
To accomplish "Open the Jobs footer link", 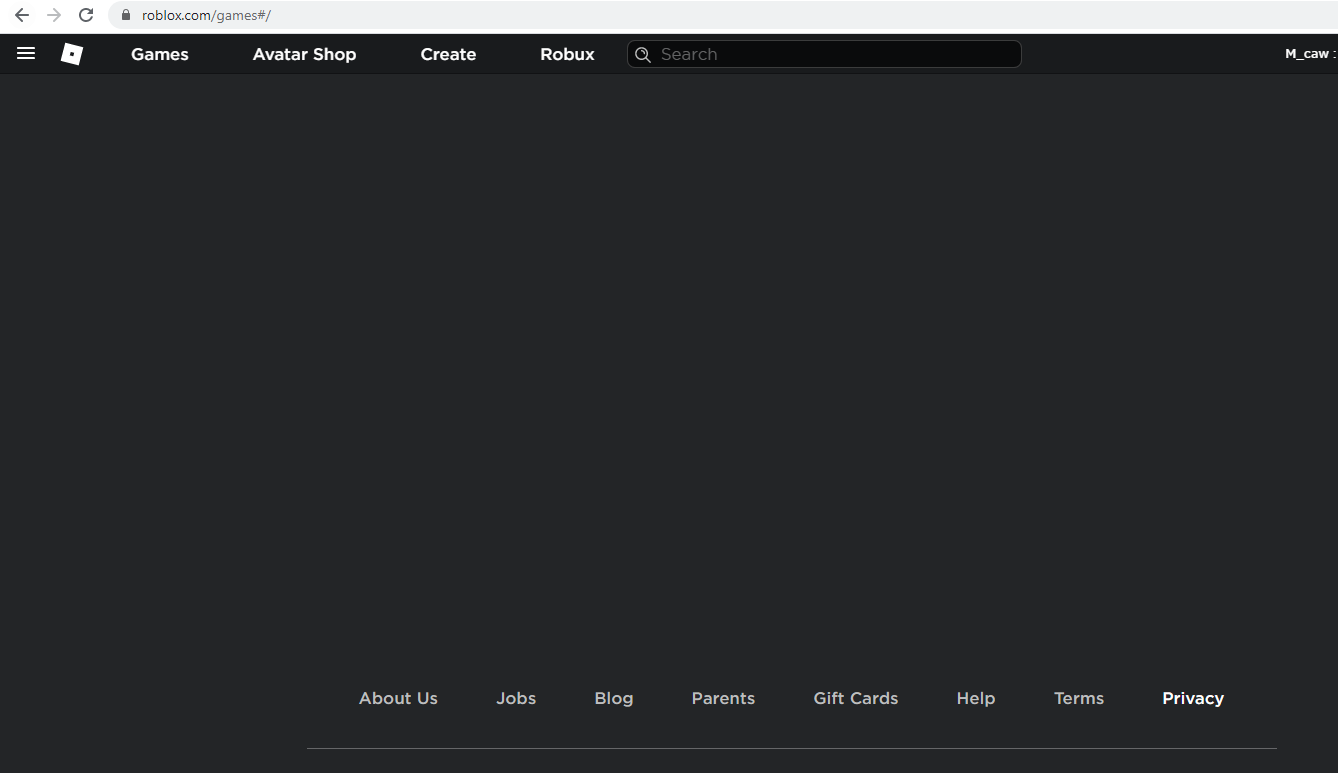I will 516,698.
